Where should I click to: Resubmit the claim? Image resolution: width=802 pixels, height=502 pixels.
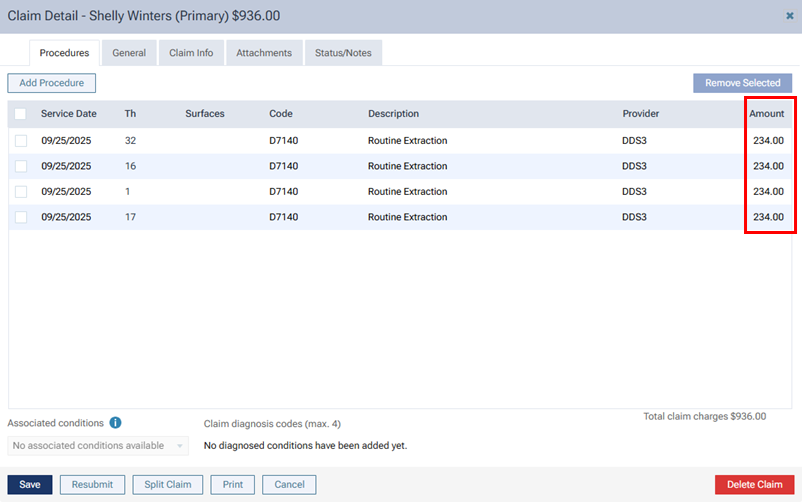click(x=92, y=485)
